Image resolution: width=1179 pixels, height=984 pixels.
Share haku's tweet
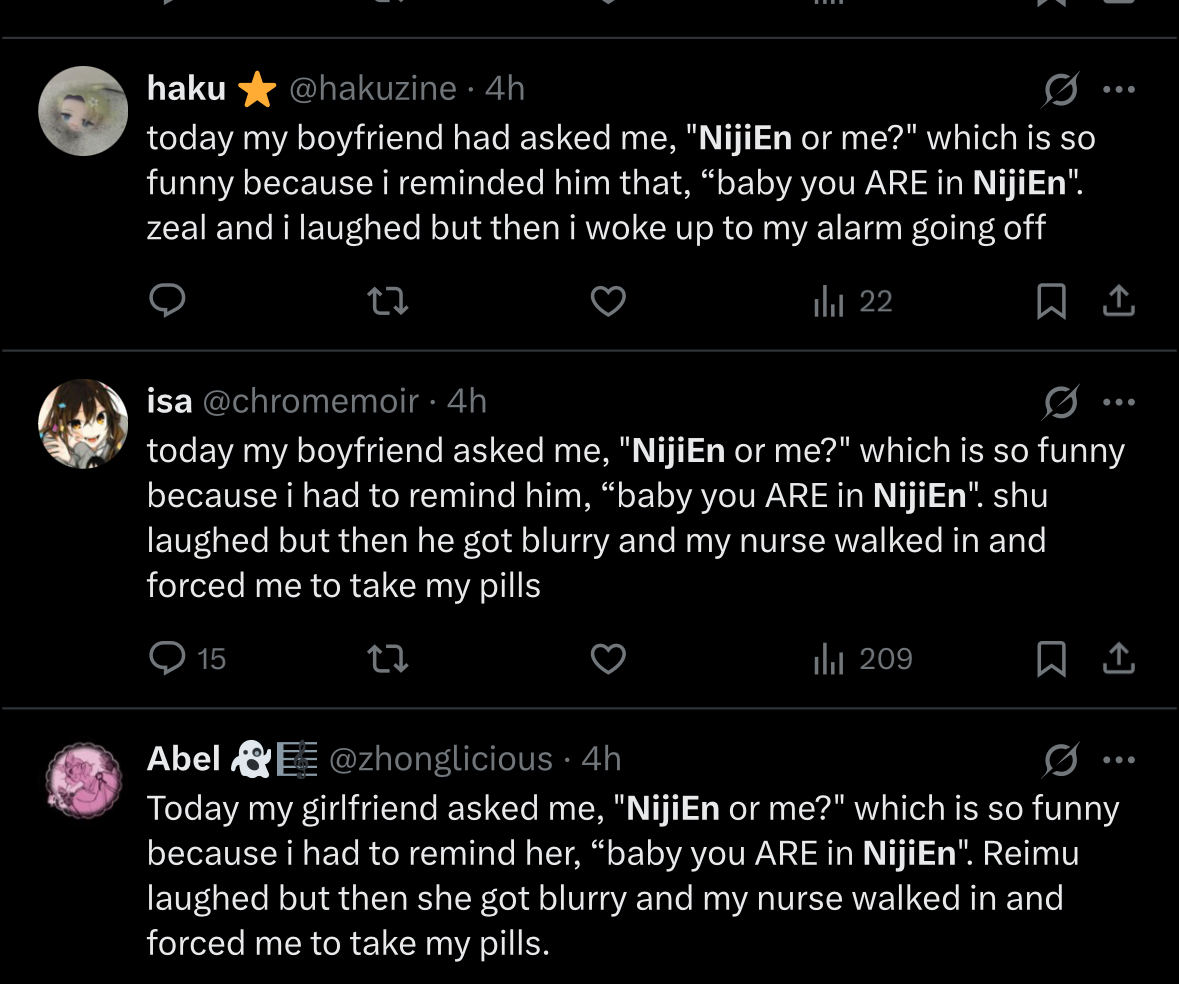[x=1118, y=301]
